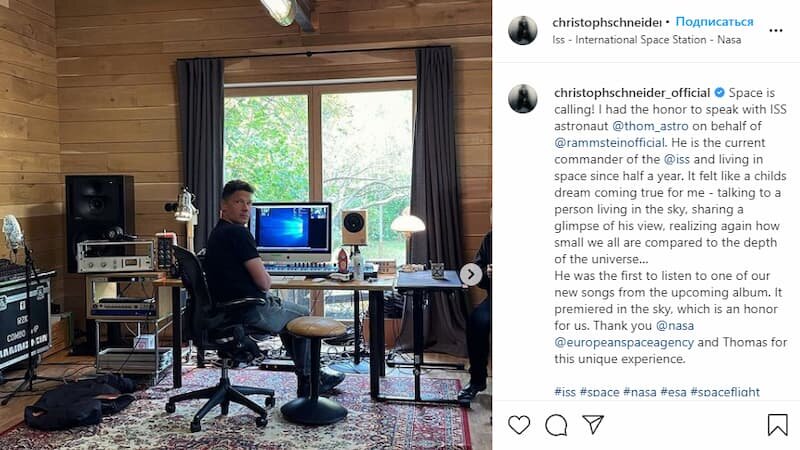Open the ISS location tag under username
Screen dimensions: 800x450
click(x=646, y=40)
